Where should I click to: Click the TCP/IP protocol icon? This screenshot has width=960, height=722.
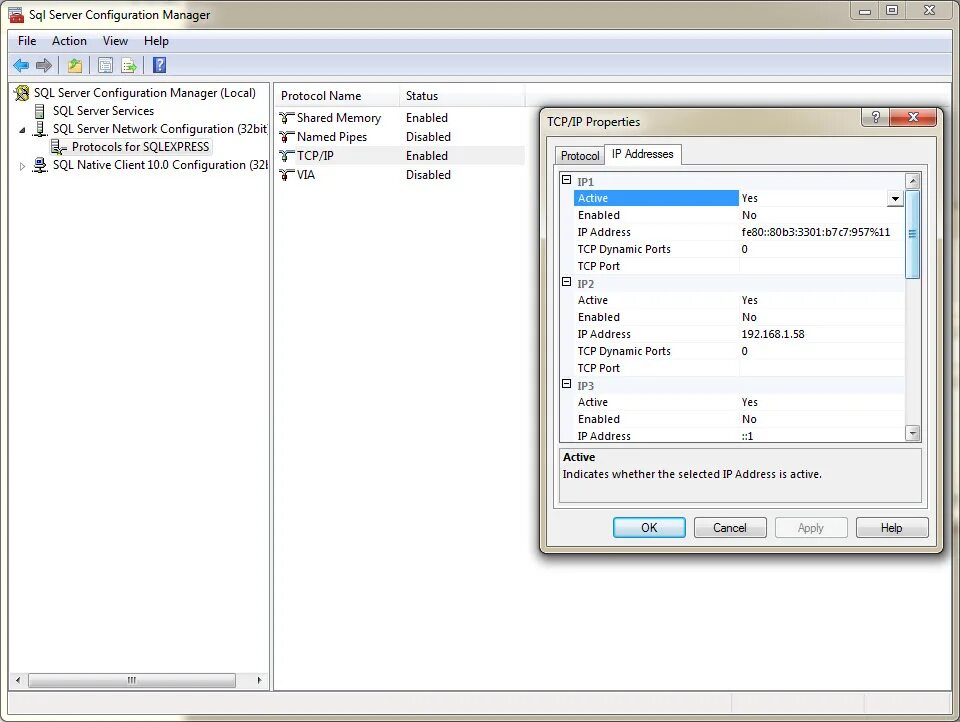click(287, 156)
